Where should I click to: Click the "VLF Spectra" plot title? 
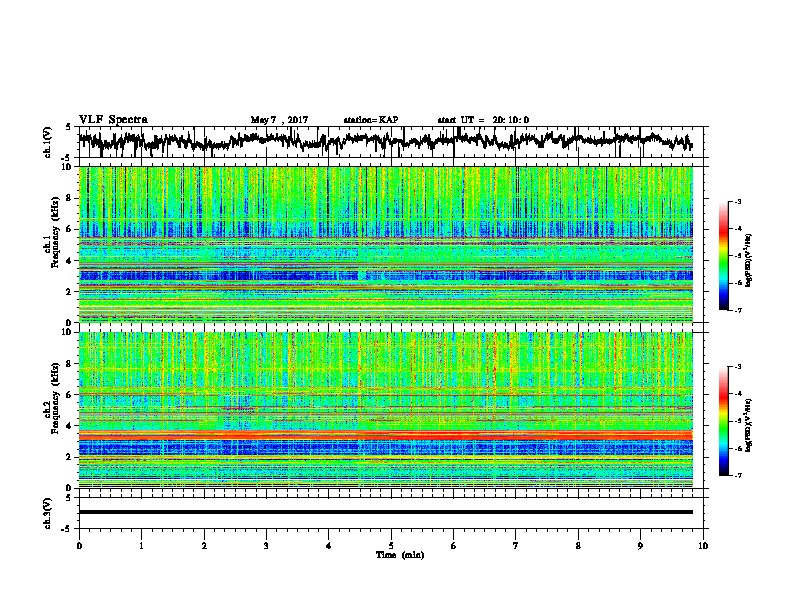[x=113, y=120]
